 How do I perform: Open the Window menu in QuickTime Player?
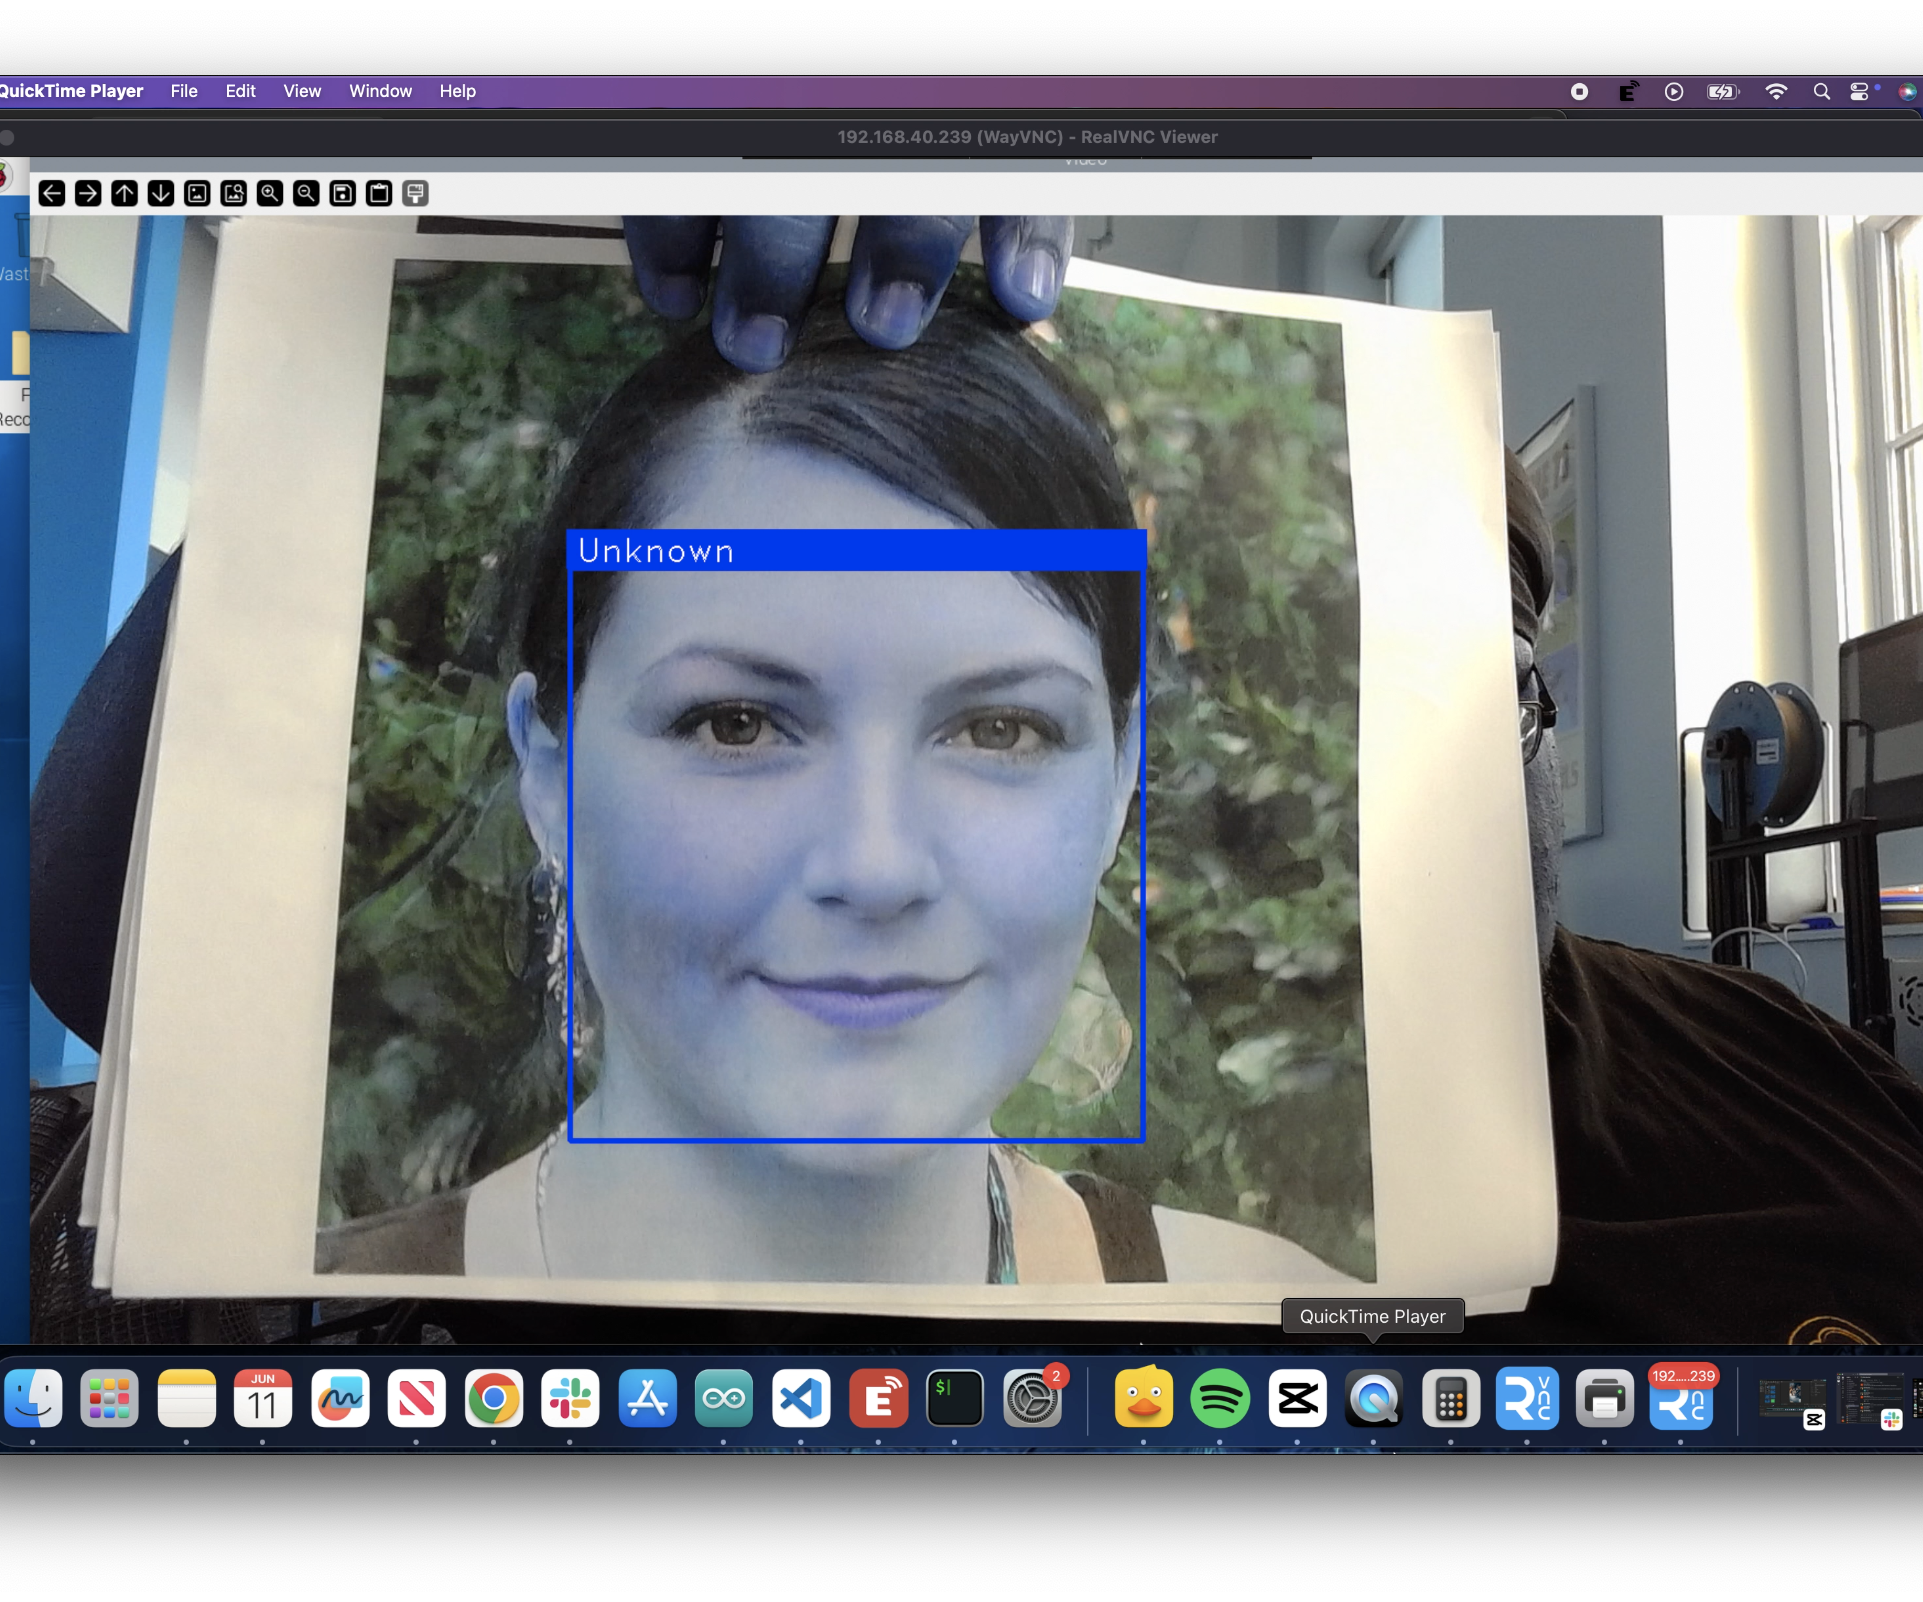pyautogui.click(x=379, y=90)
